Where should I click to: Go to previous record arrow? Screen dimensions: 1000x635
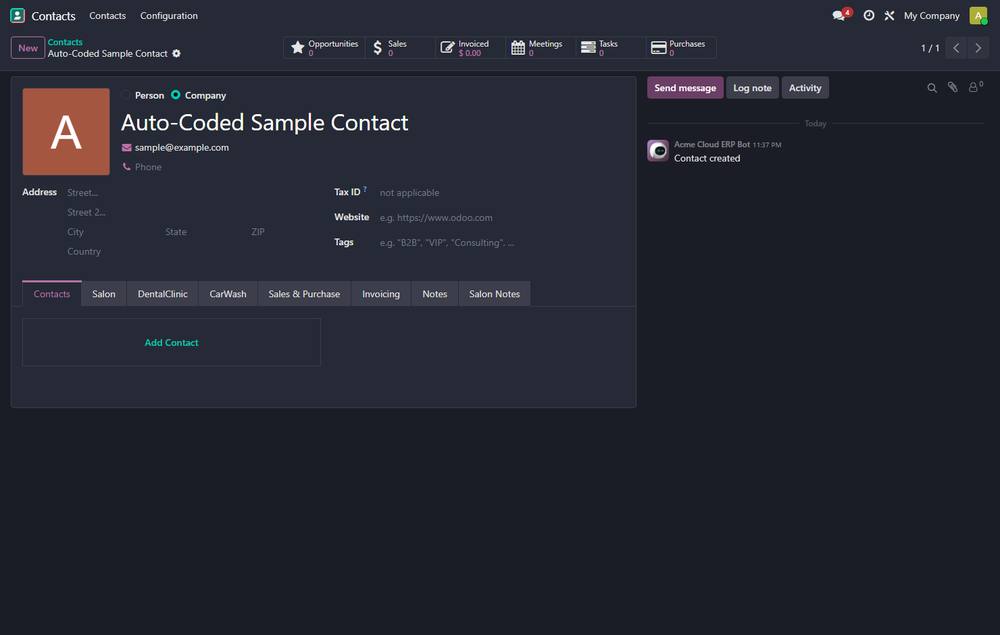[x=956, y=48]
